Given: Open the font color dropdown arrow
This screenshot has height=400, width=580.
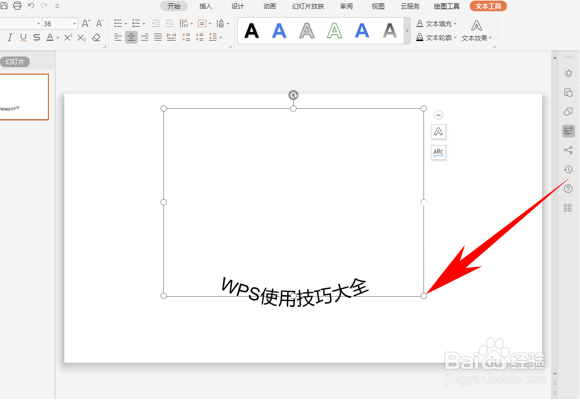Looking at the screenshot, I should coord(58,38).
